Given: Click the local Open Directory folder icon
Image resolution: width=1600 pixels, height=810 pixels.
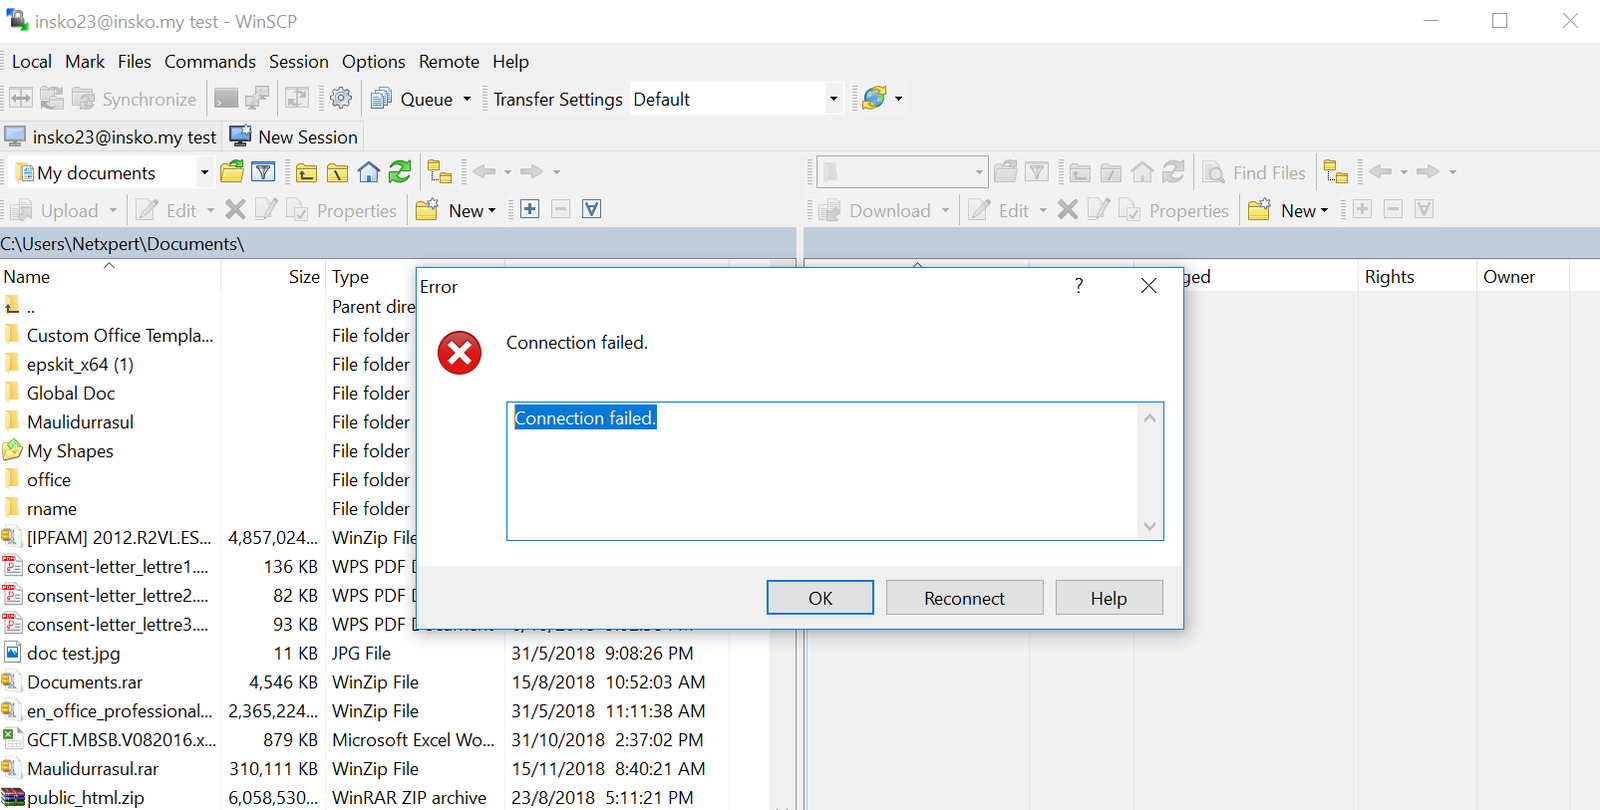Looking at the screenshot, I should tap(232, 172).
